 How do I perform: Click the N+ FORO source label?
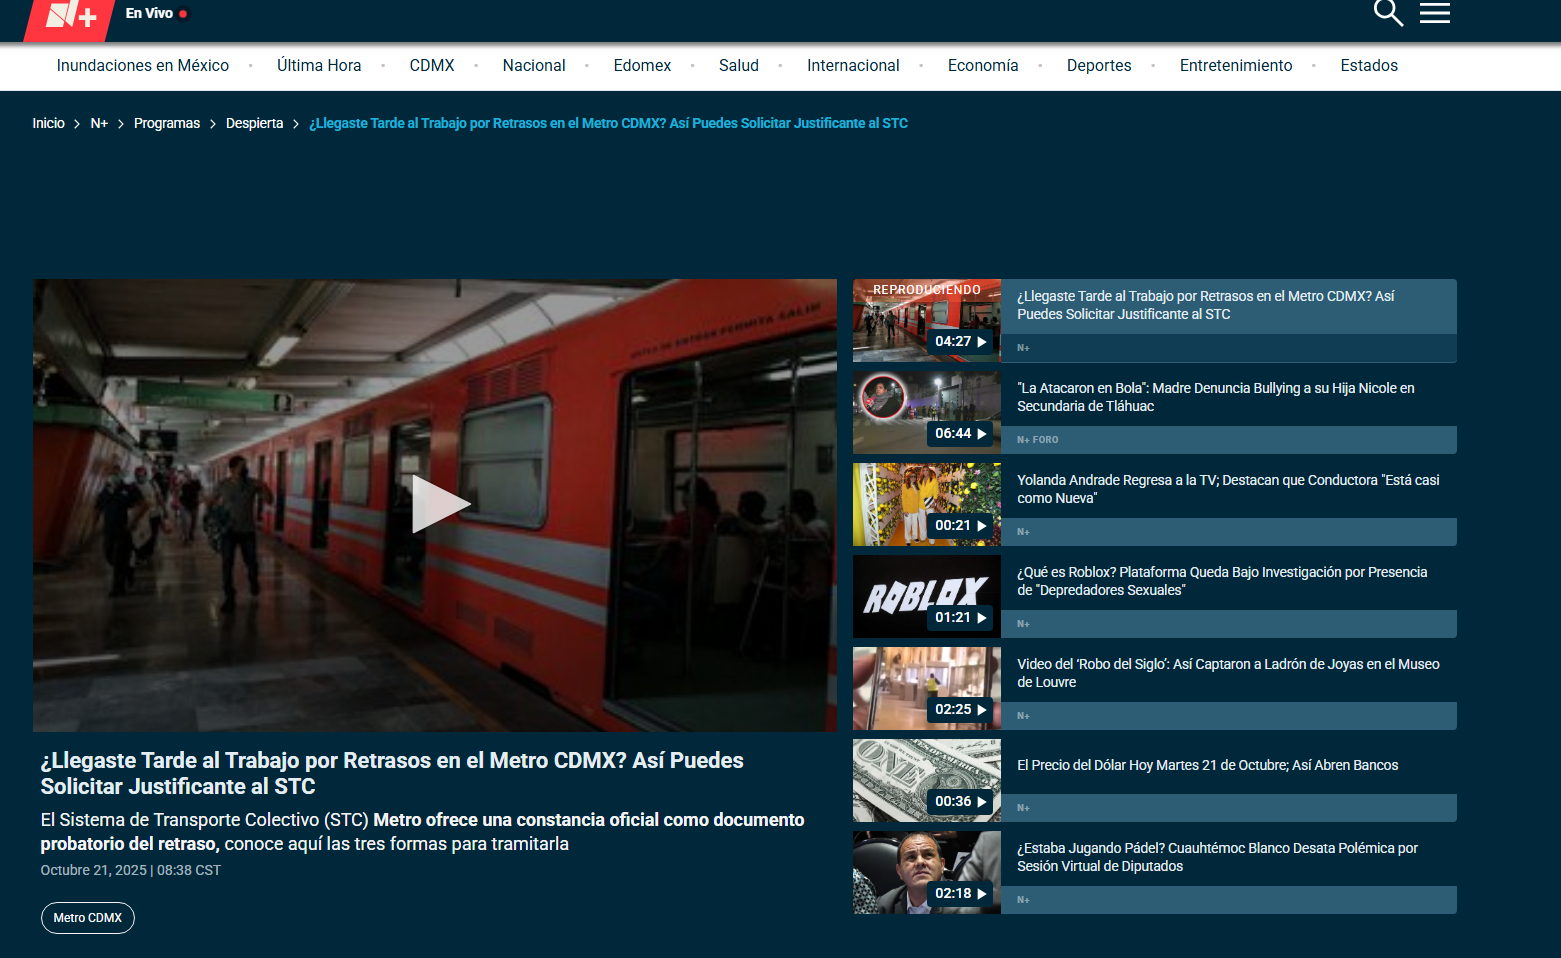coord(1037,440)
